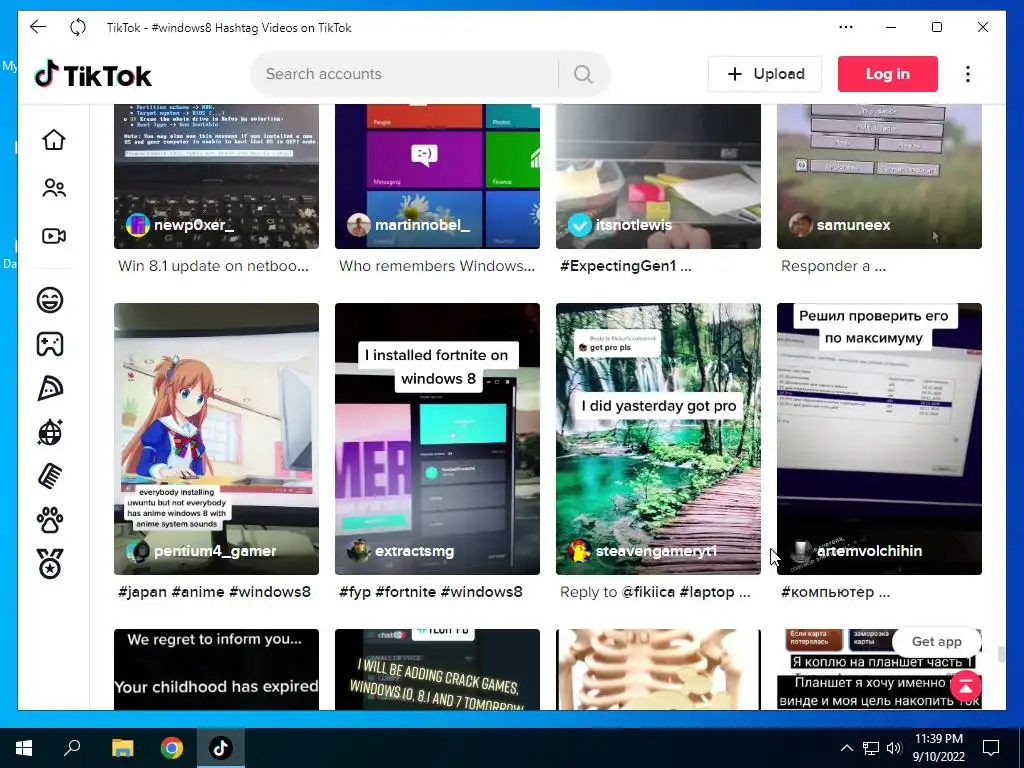This screenshot has height=768, width=1024.
Task: Select the Gaming controller category icon
Action: 50,344
